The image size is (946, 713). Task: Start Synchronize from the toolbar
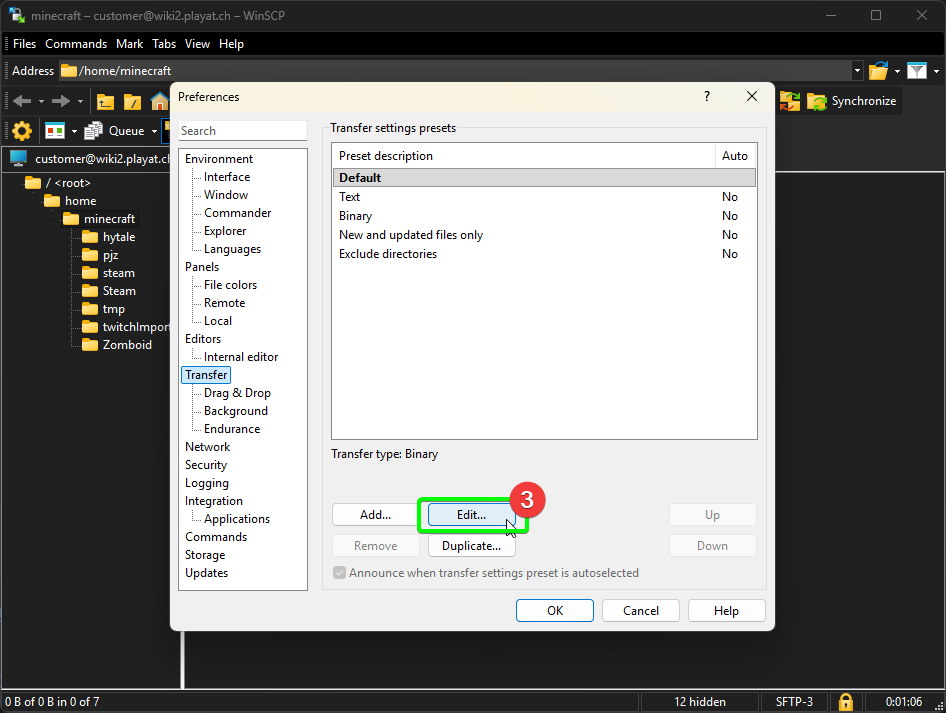[x=852, y=101]
